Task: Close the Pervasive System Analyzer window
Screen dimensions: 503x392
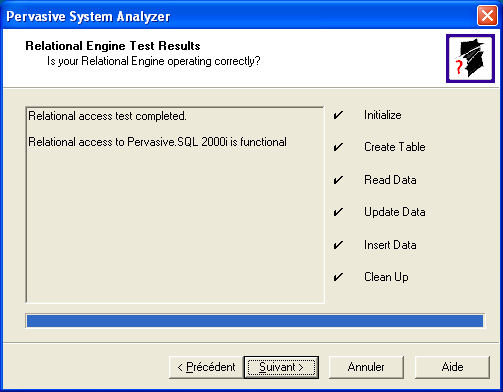Action: [487, 16]
